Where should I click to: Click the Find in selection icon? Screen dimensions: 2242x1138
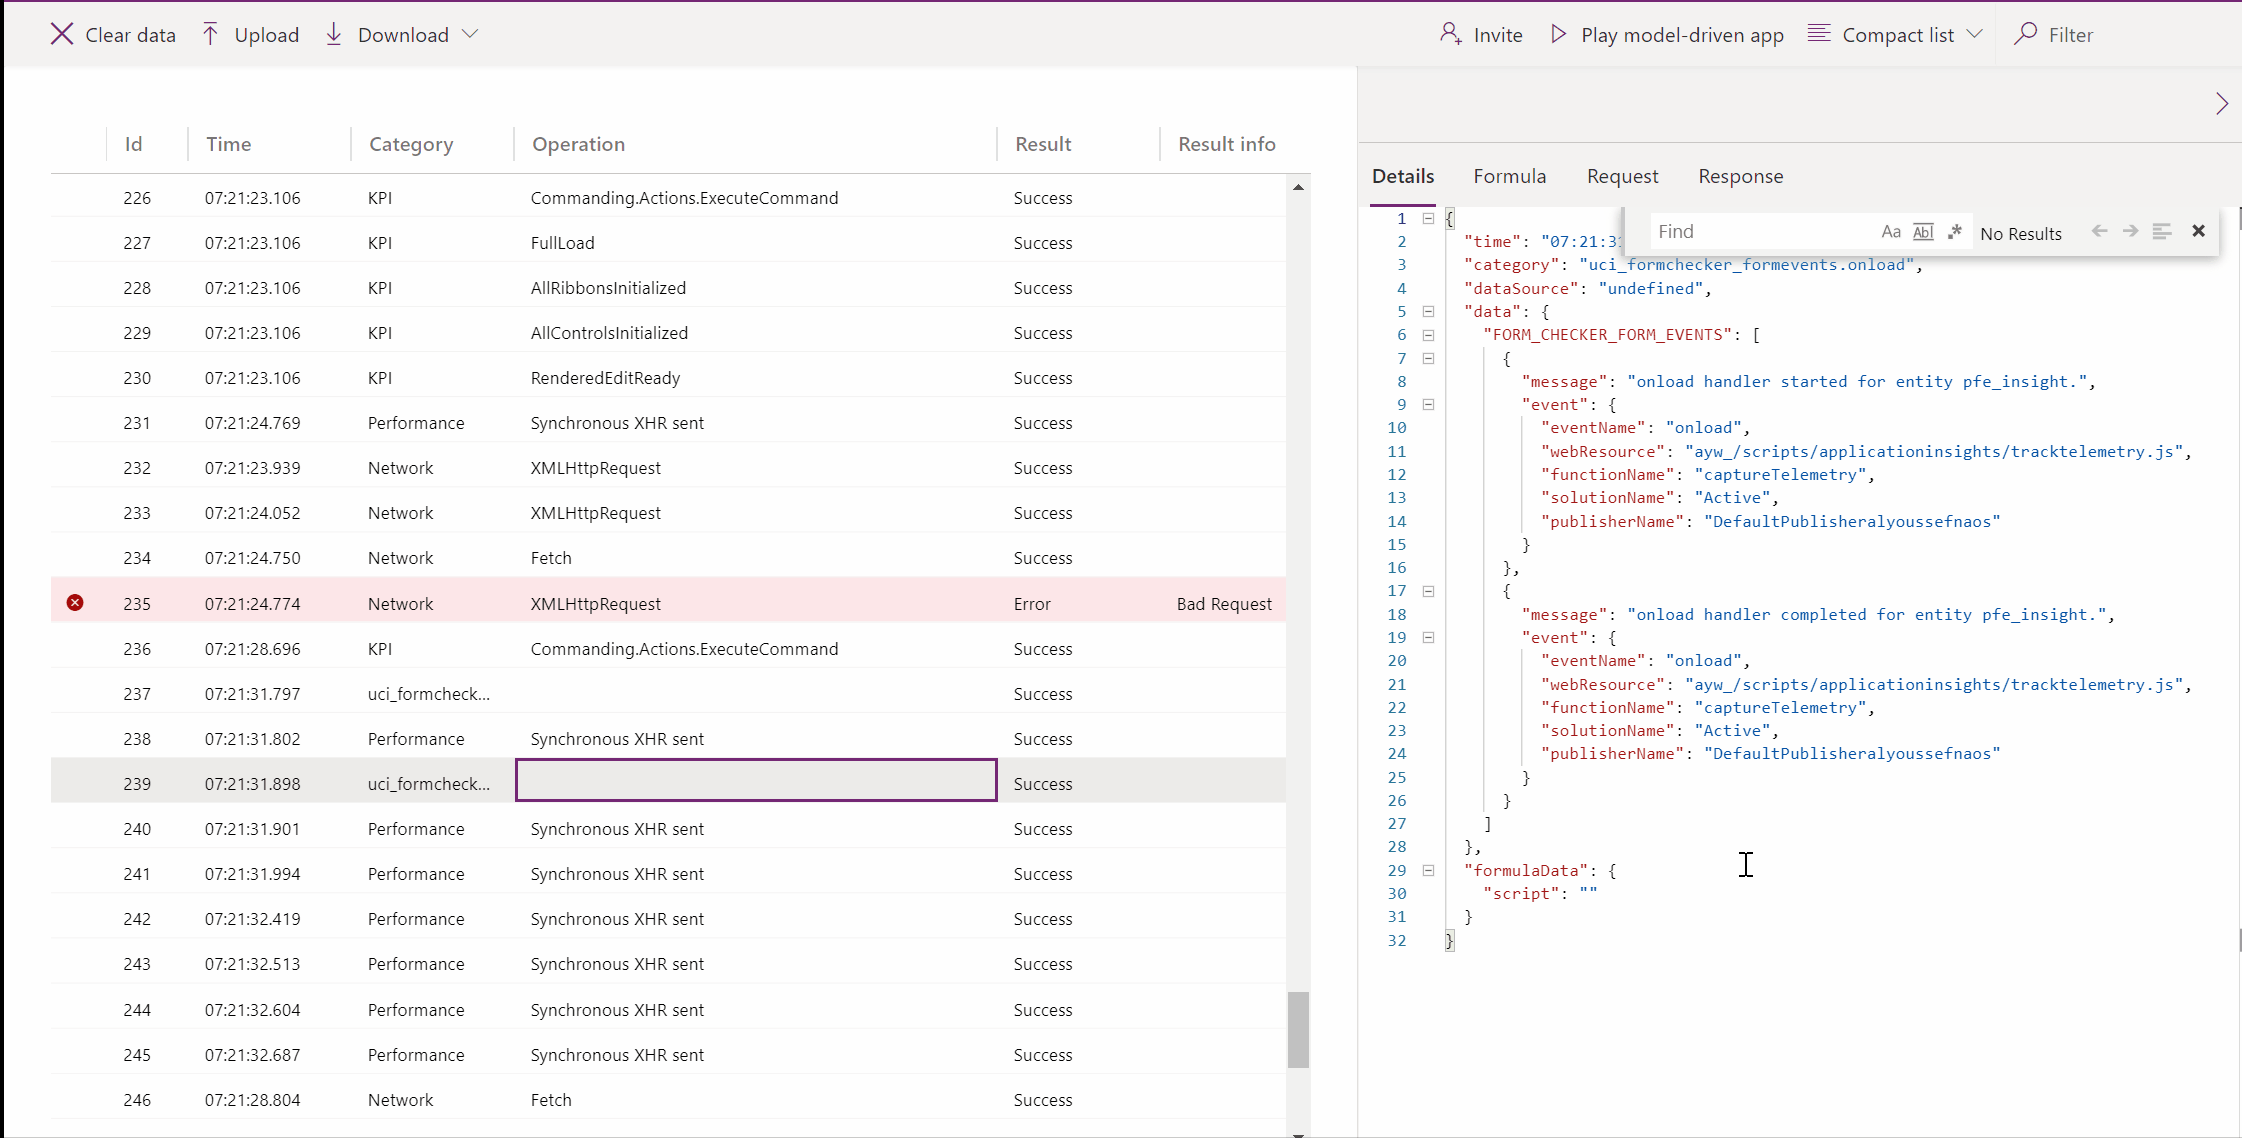click(2162, 231)
